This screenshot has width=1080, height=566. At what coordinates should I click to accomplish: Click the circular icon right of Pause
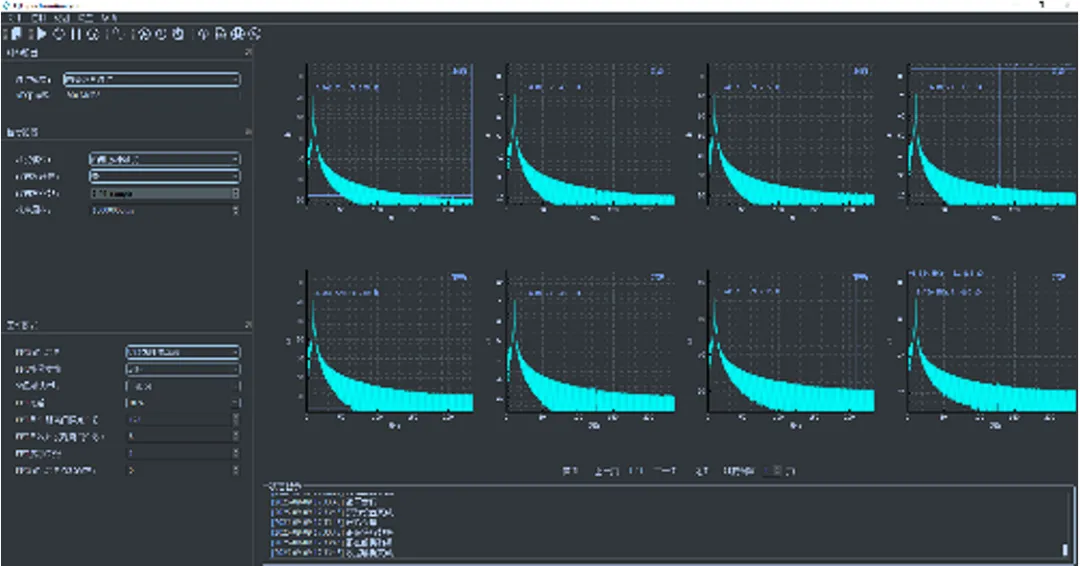point(92,34)
